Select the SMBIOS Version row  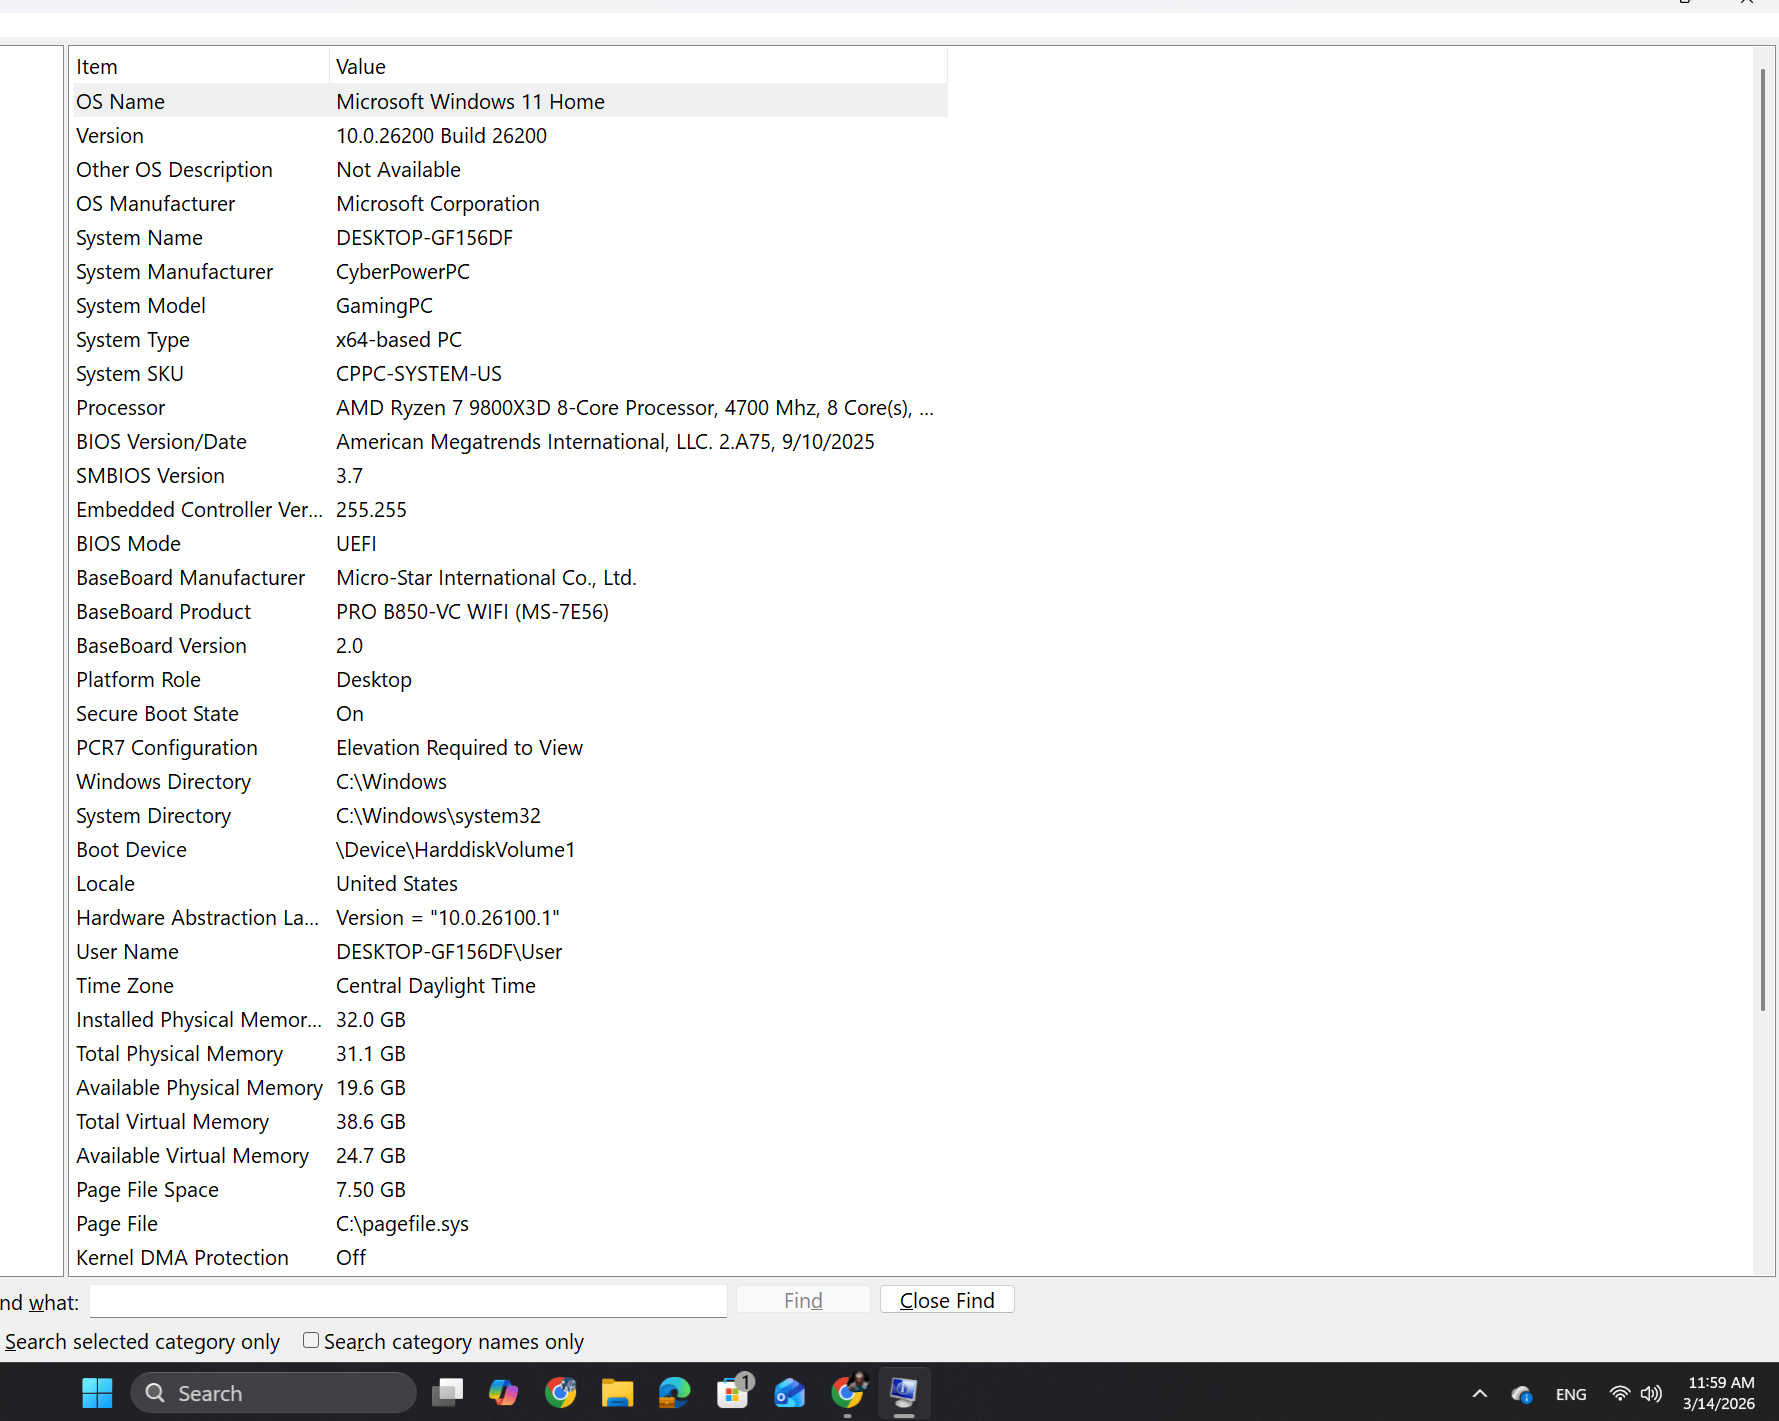(x=510, y=475)
